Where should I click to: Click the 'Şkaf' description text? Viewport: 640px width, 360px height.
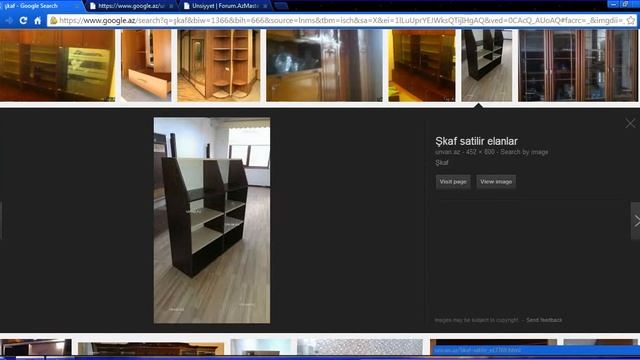442,162
